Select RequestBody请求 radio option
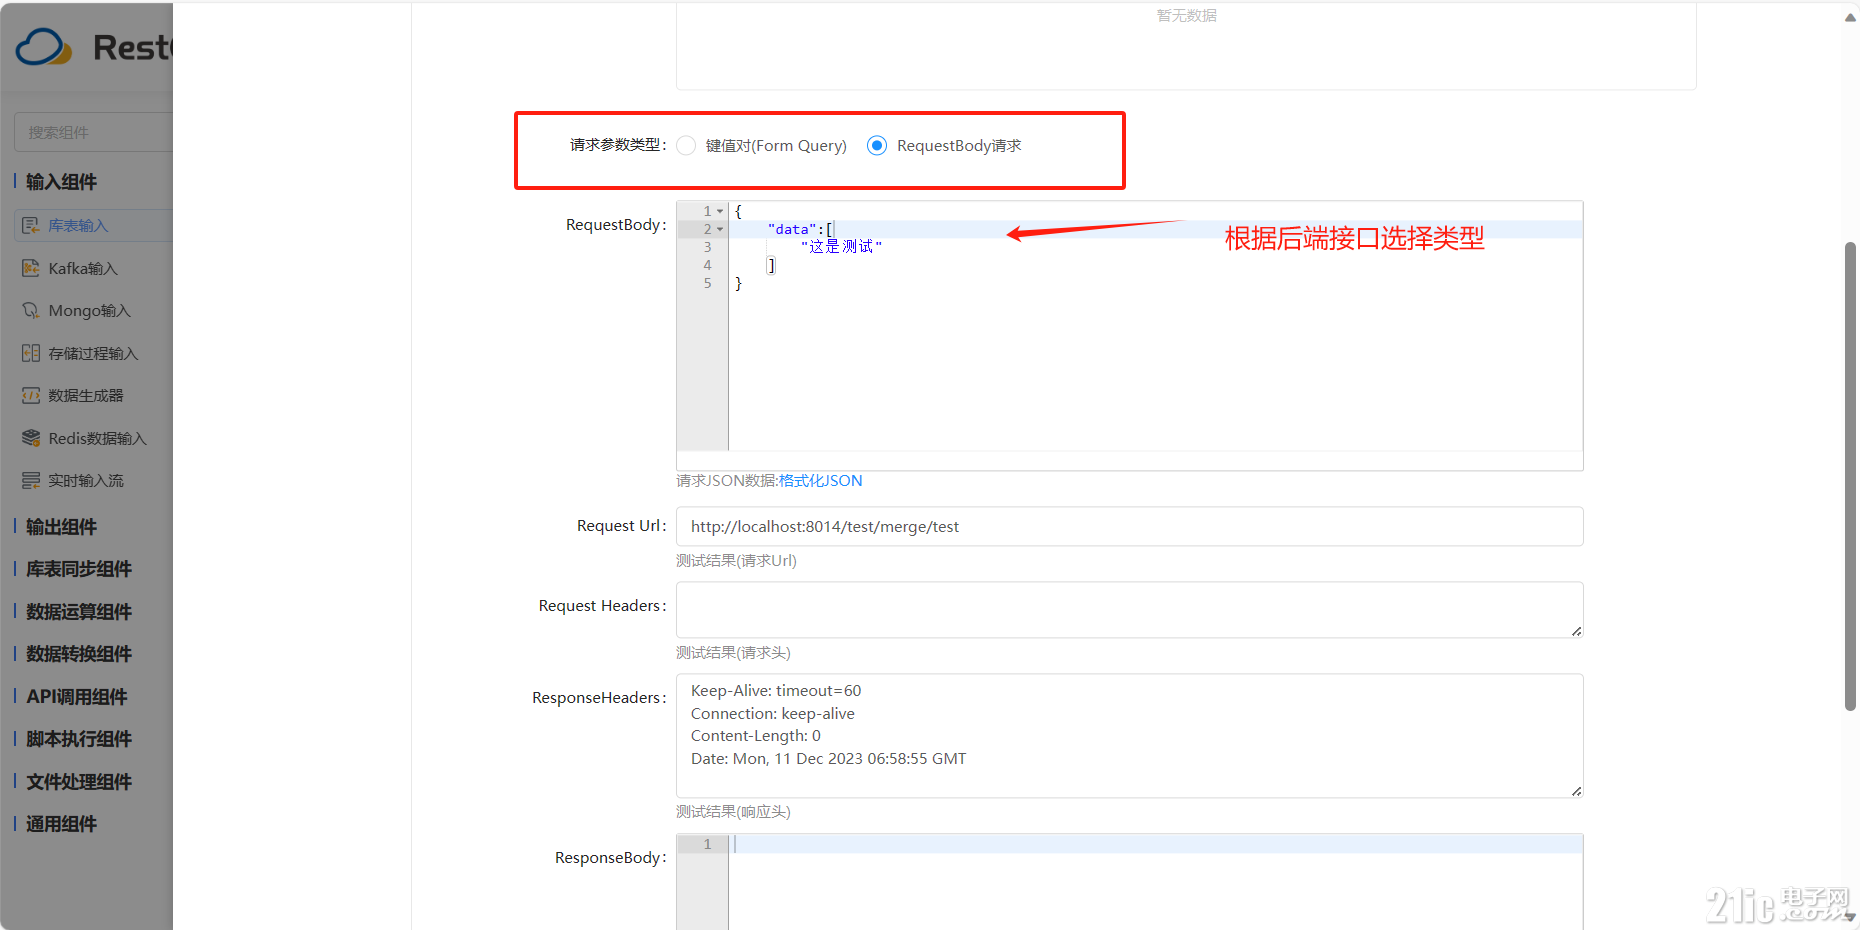 [877, 146]
